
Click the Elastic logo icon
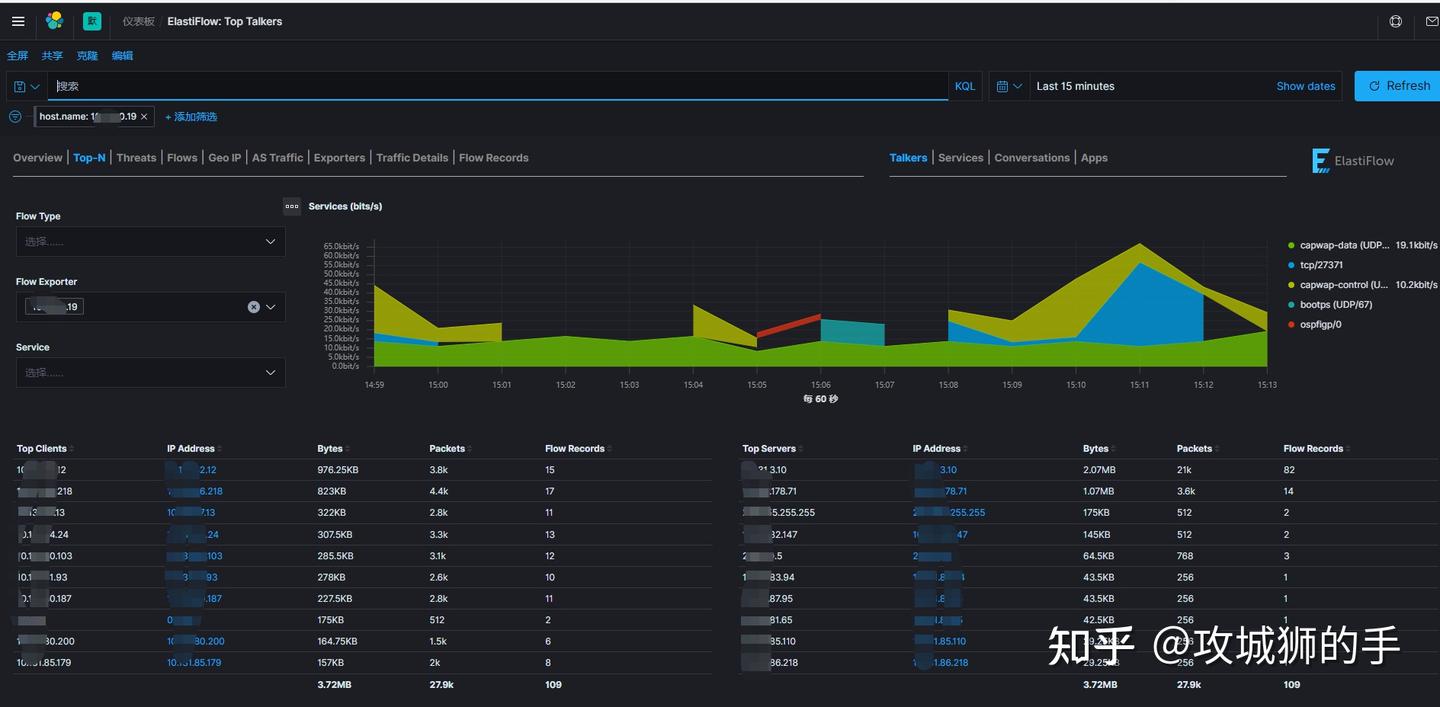(x=54, y=21)
